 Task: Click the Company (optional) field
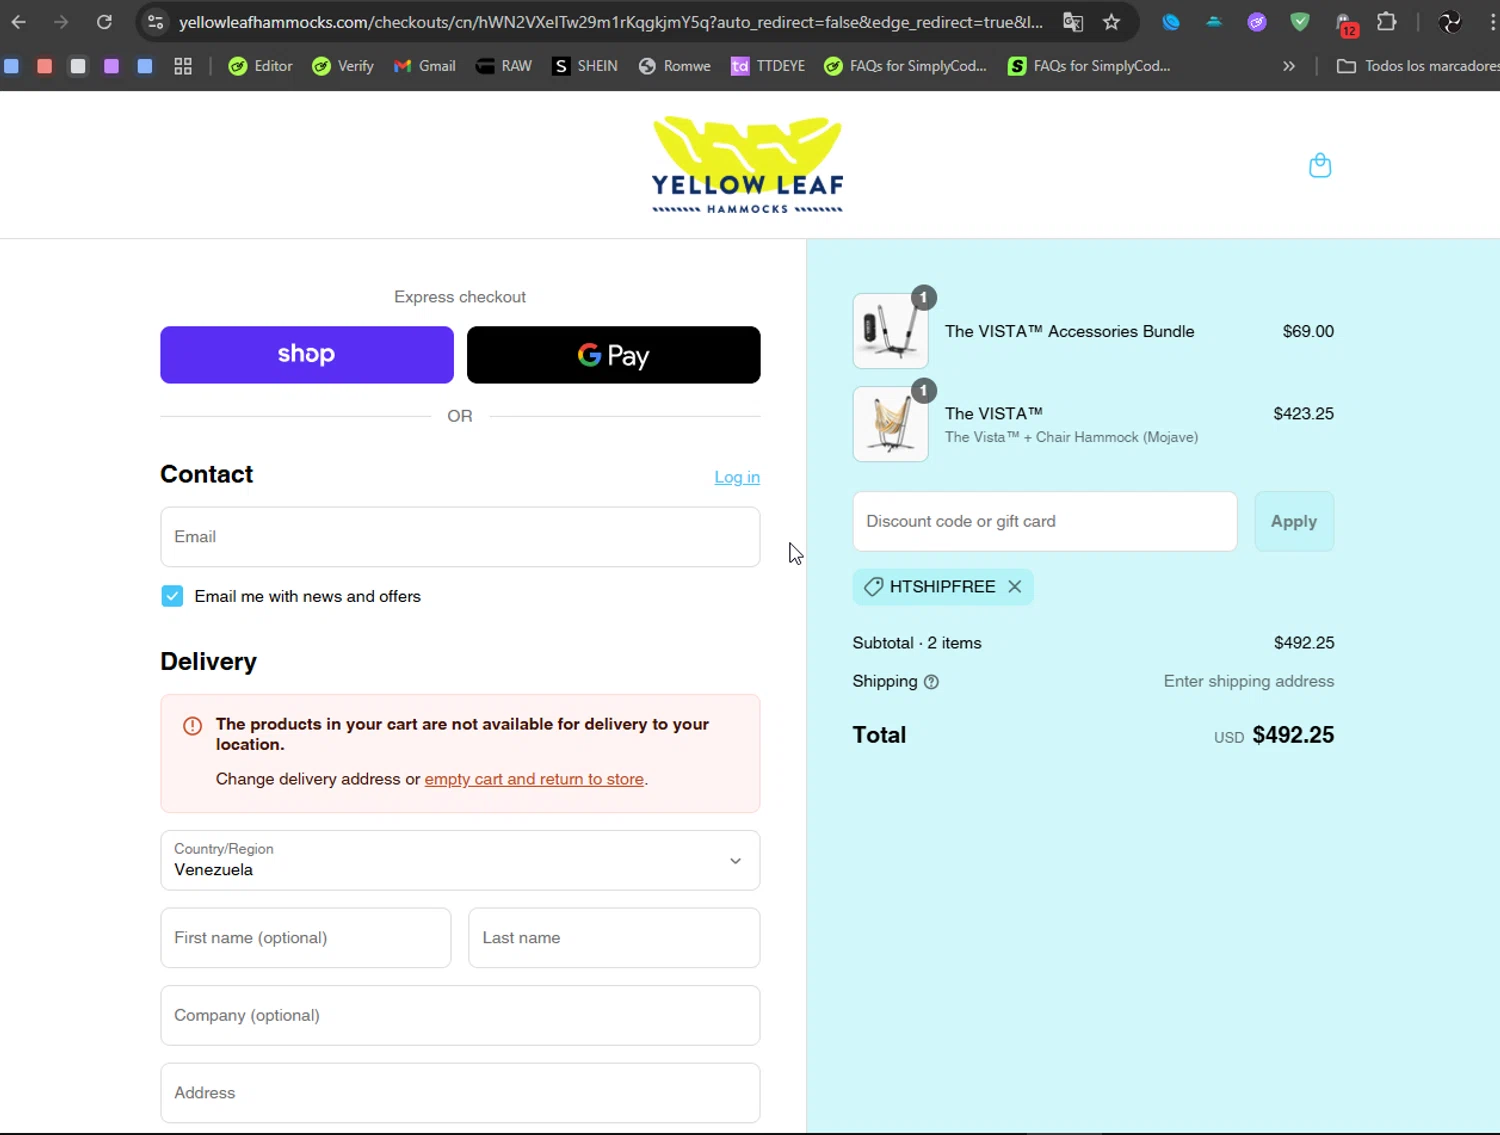coord(460,1016)
